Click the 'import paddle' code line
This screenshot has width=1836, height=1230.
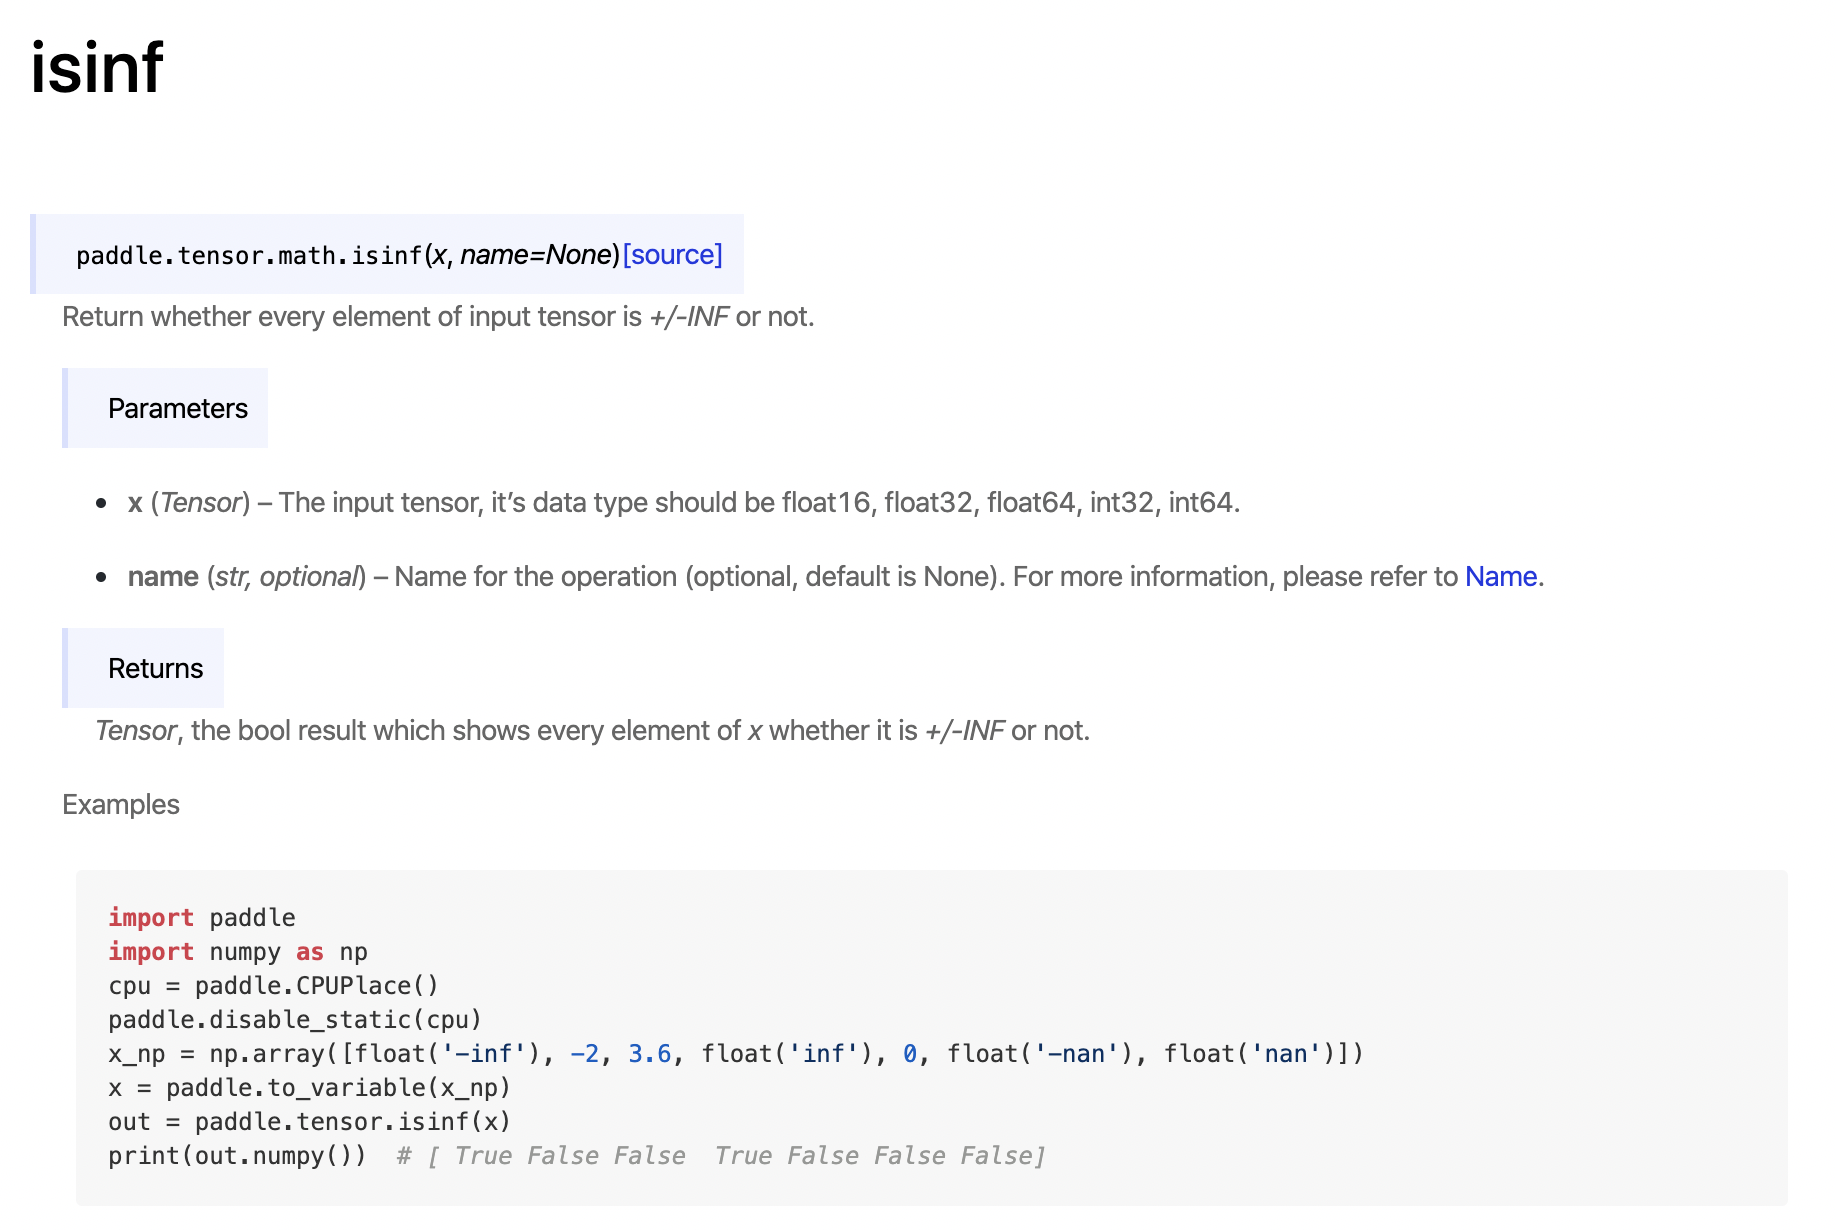coord(202,918)
